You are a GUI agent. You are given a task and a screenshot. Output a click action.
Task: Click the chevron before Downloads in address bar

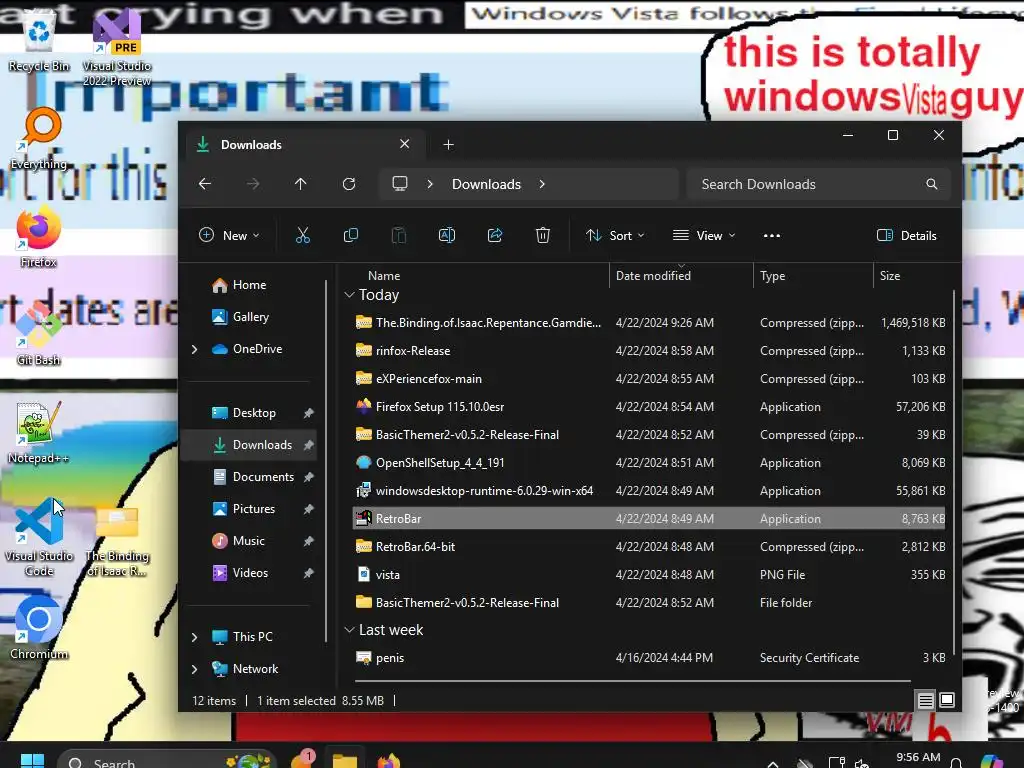(x=430, y=184)
